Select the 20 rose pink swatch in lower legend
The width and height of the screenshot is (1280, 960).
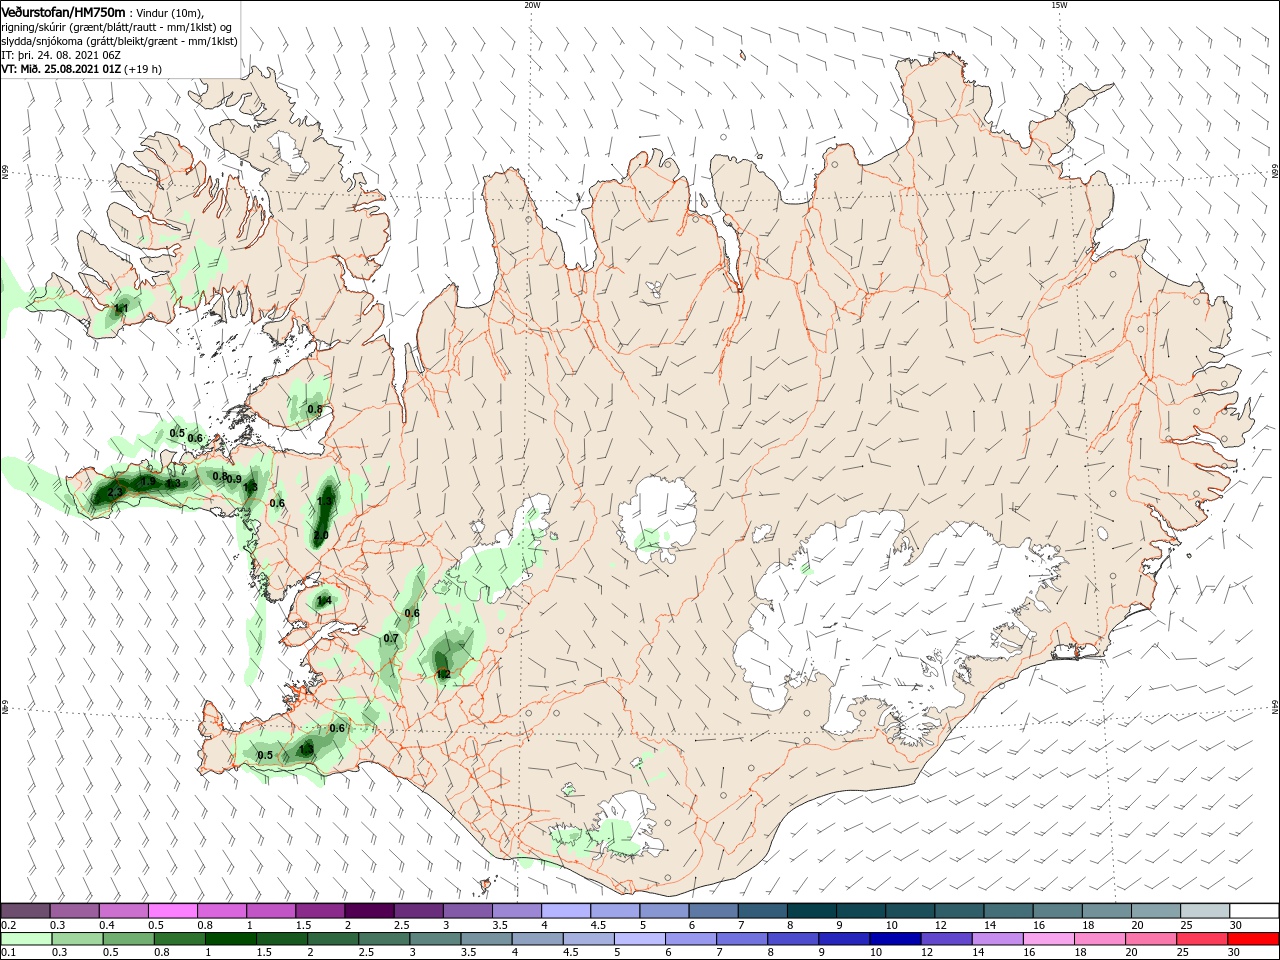[x=1149, y=939]
